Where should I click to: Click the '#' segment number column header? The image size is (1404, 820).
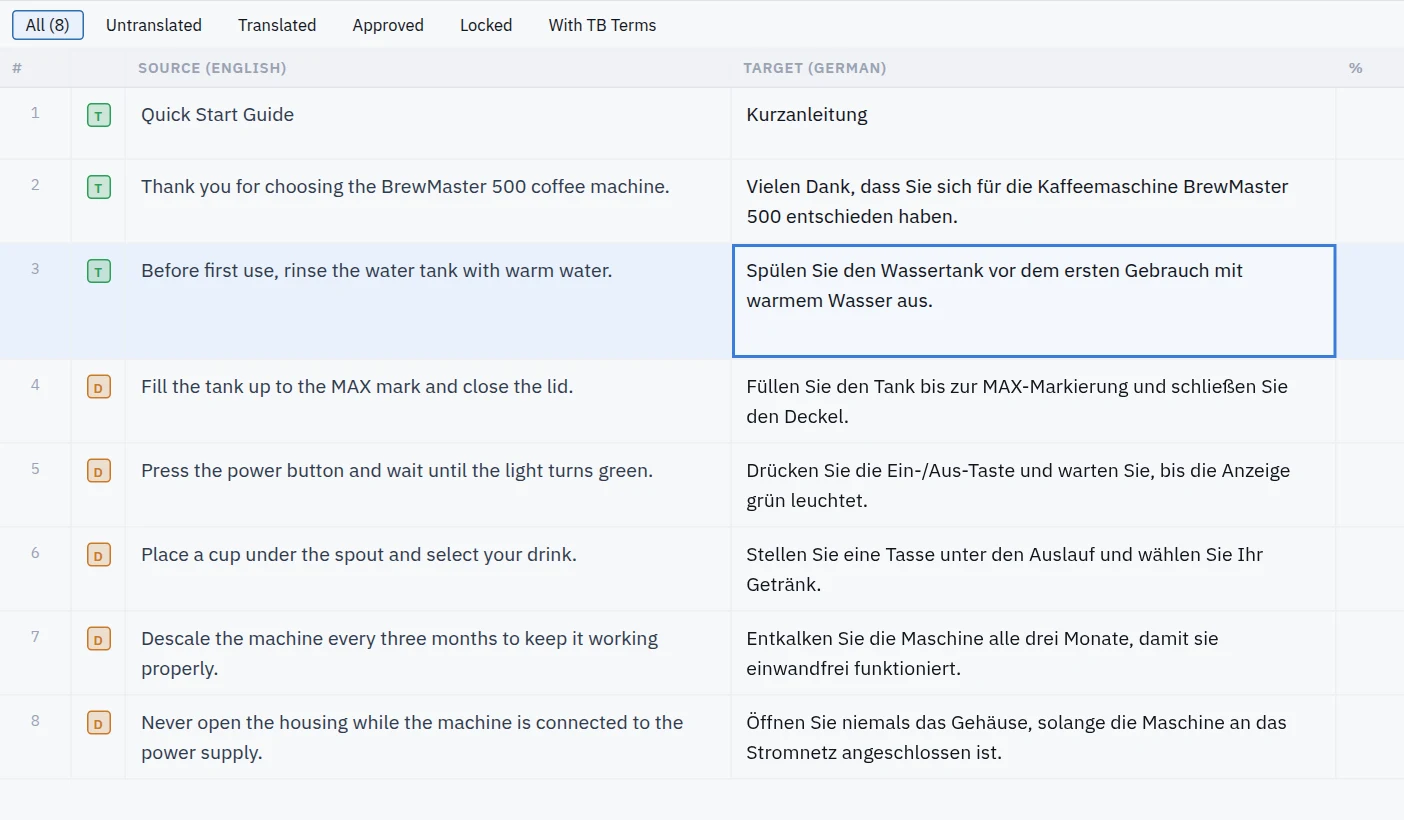[x=17, y=68]
